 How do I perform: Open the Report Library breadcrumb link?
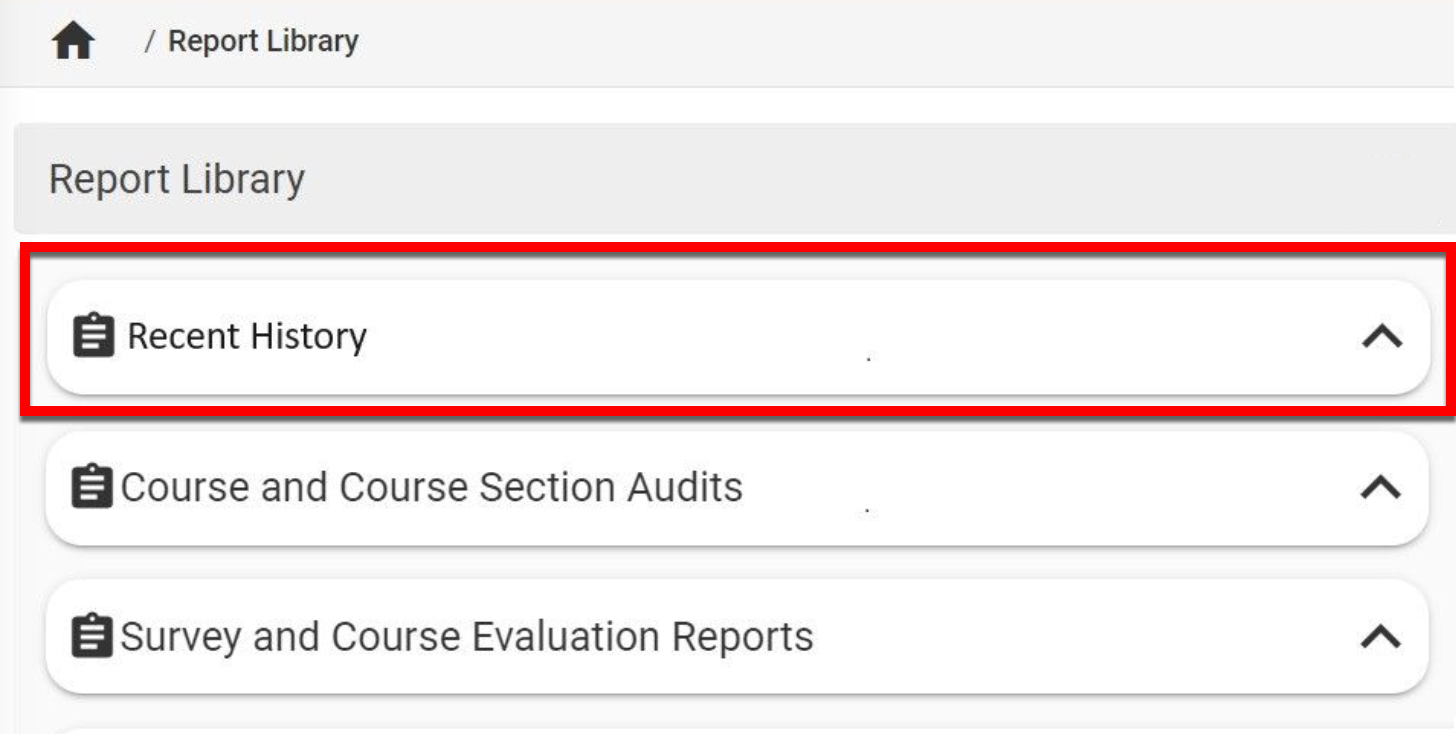[262, 42]
